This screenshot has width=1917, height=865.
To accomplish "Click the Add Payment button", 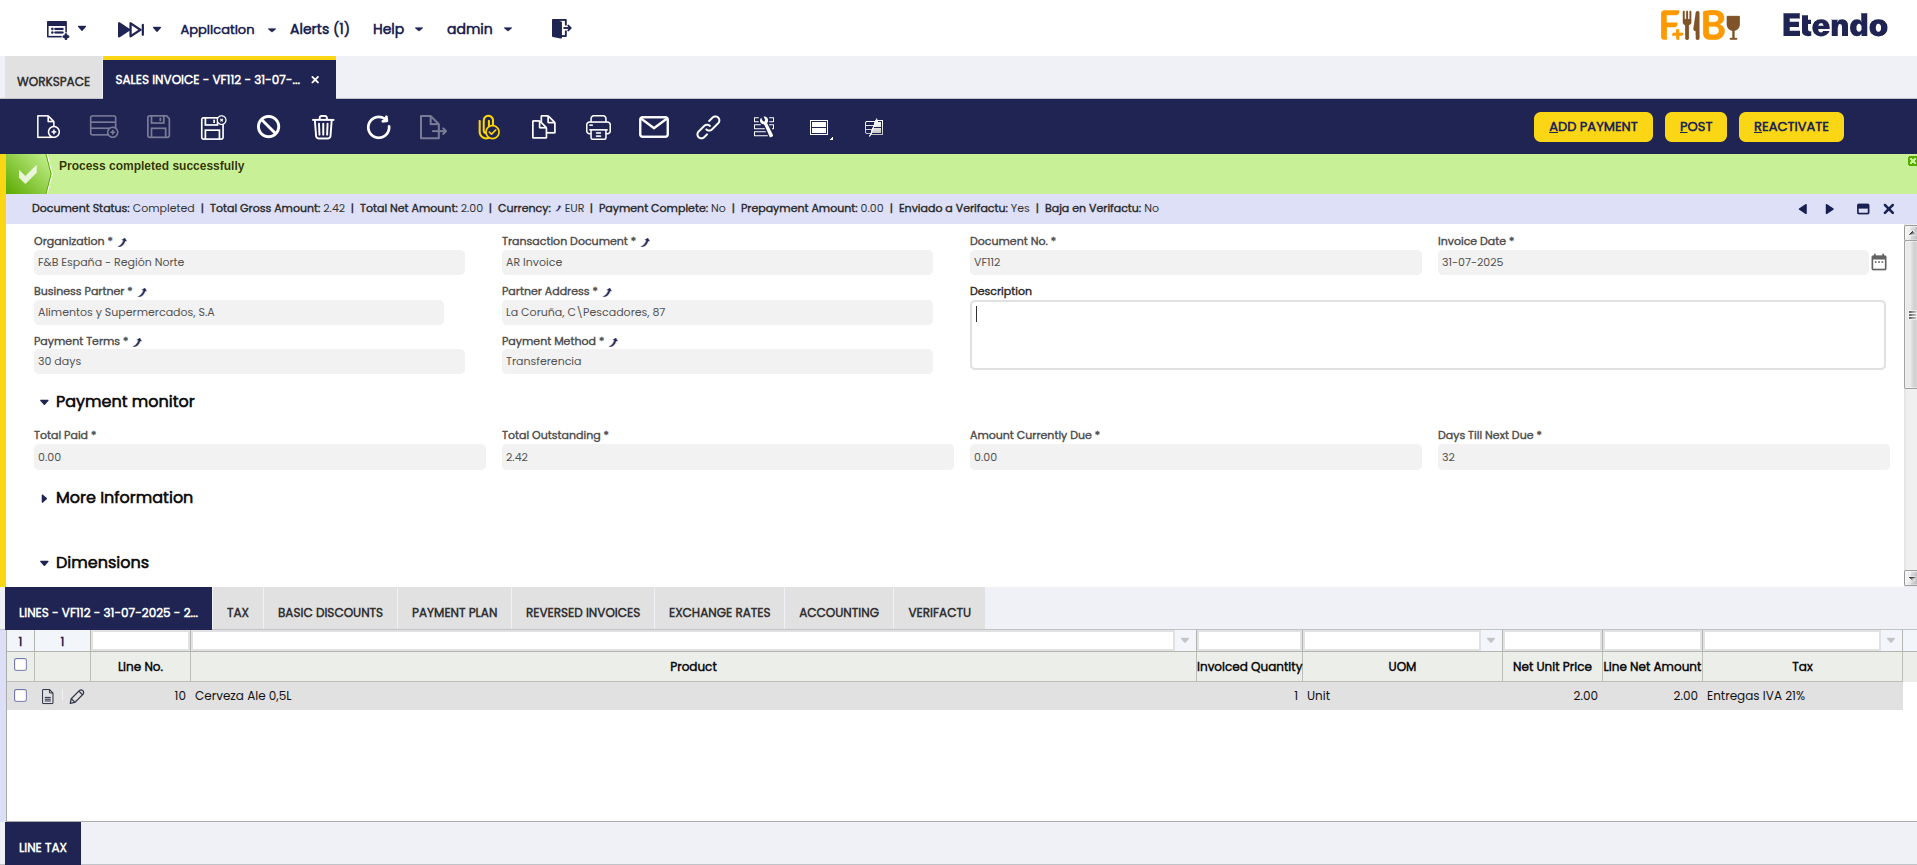I will click(1592, 127).
